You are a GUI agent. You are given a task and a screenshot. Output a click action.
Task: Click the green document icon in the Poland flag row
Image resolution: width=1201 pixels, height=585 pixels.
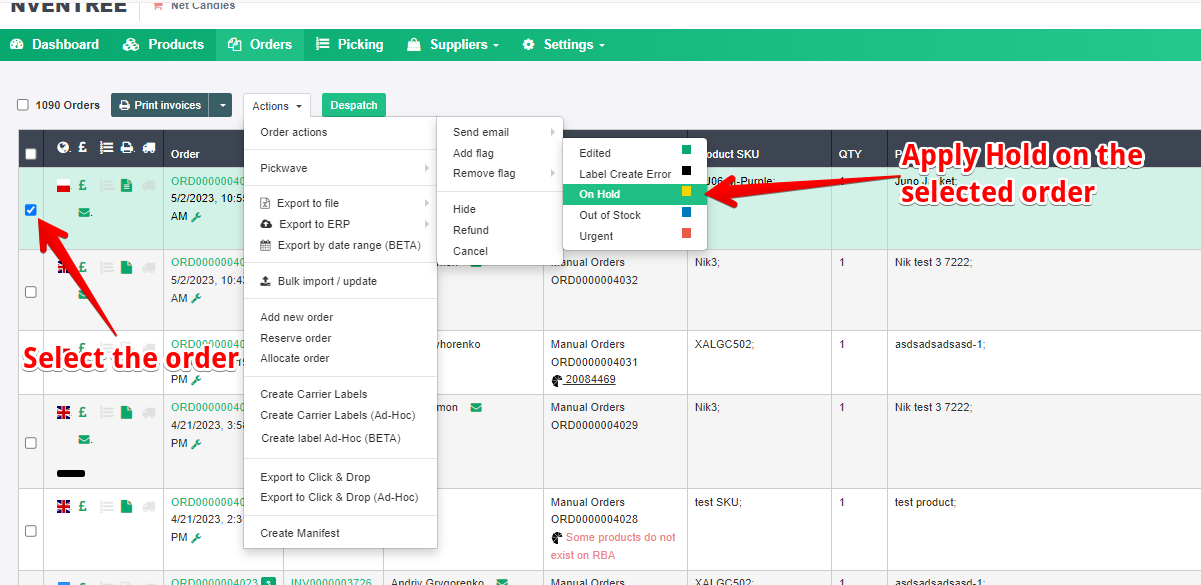(127, 186)
